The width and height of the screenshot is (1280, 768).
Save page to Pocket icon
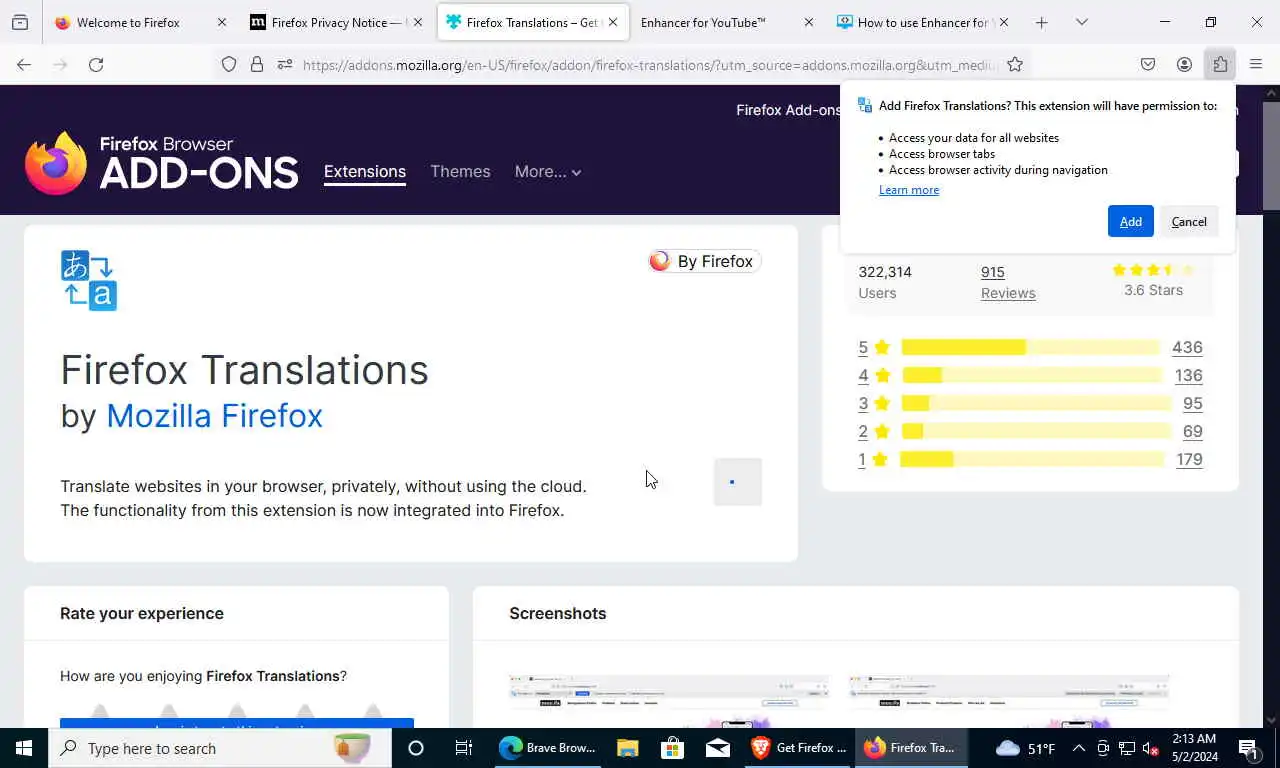(1148, 64)
